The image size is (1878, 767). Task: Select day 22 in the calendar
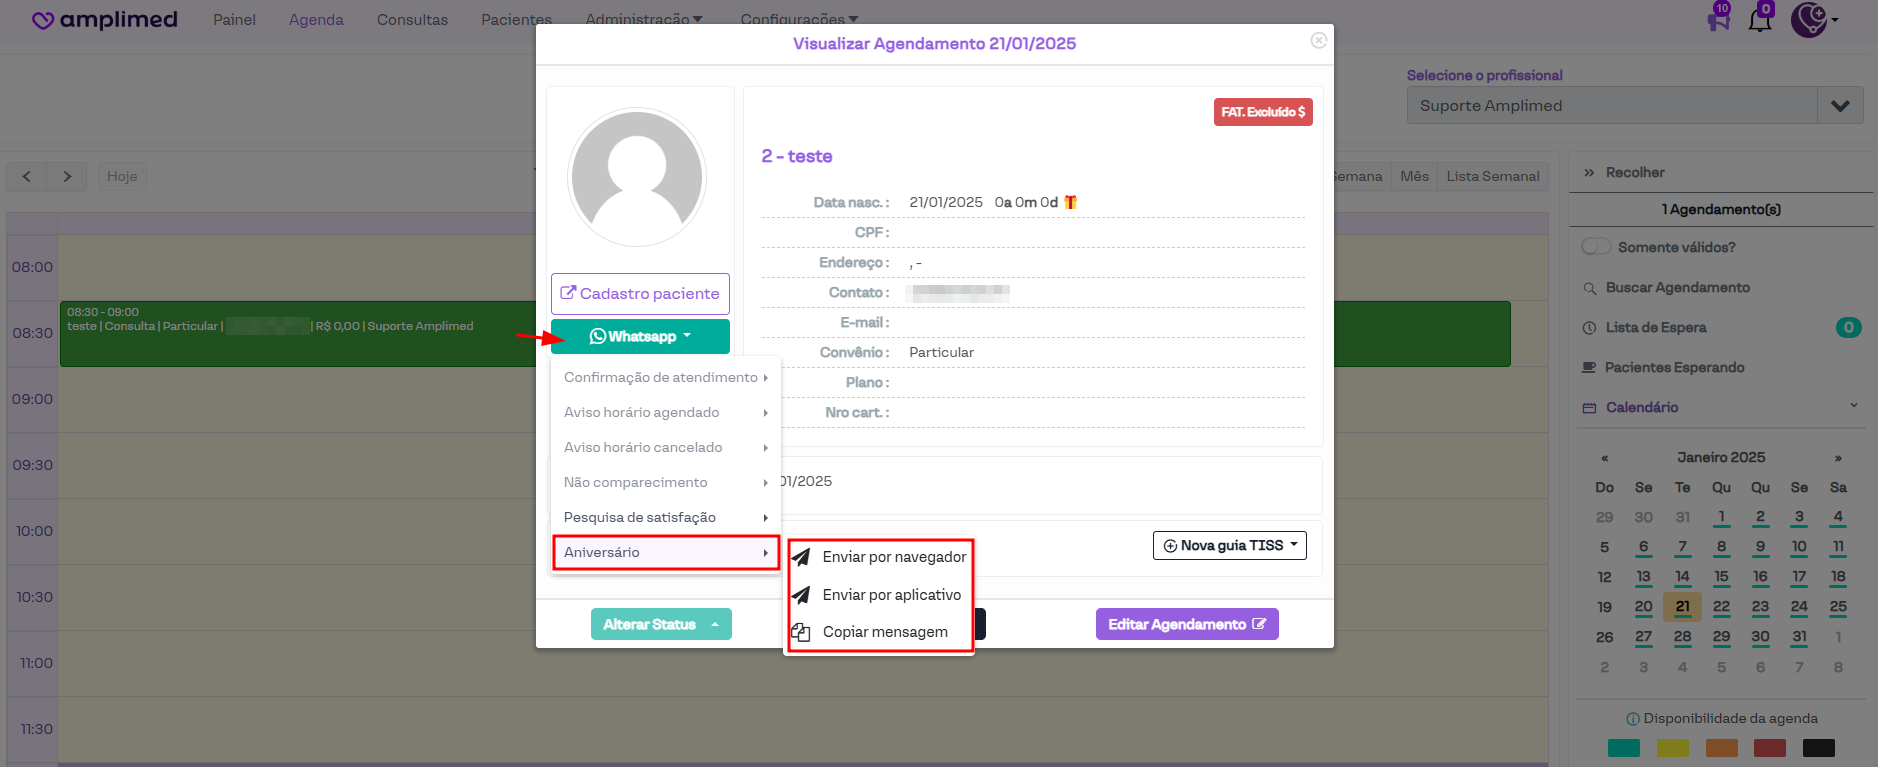tap(1721, 607)
